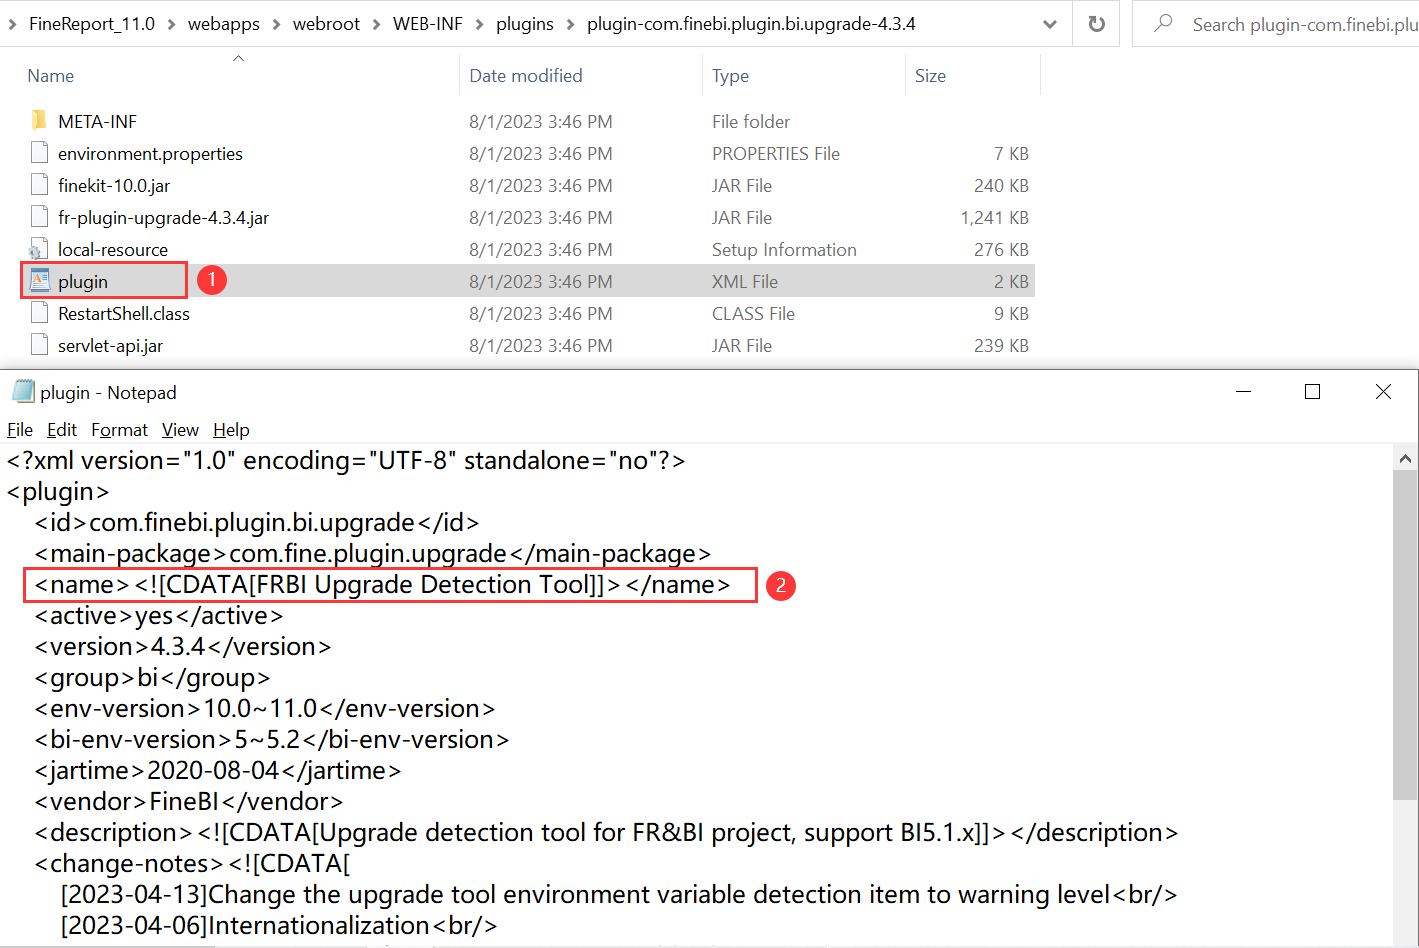
Task: Click the finekit-10.0.jar file icon
Action: pyautogui.click(x=39, y=185)
